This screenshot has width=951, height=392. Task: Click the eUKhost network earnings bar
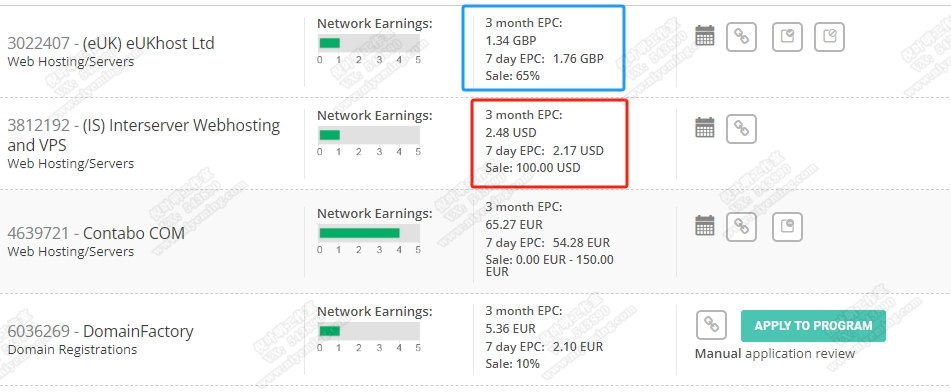(369, 43)
